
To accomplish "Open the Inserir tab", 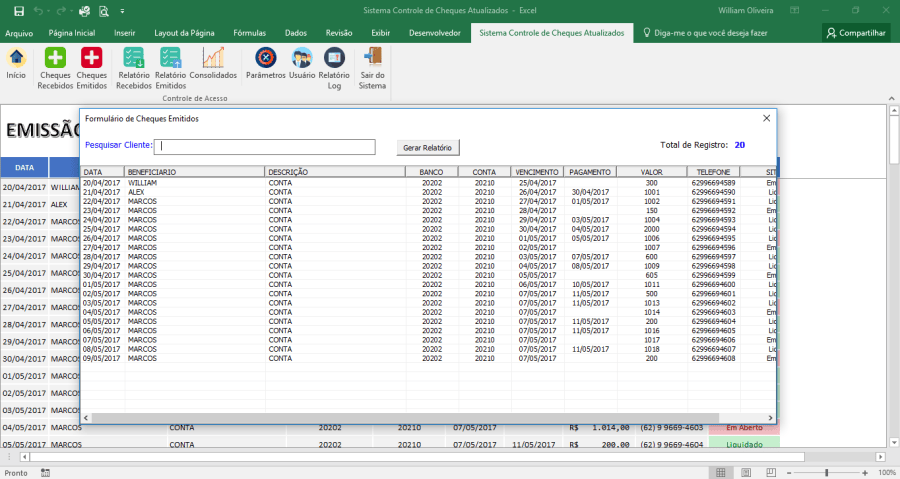I will (125, 33).
